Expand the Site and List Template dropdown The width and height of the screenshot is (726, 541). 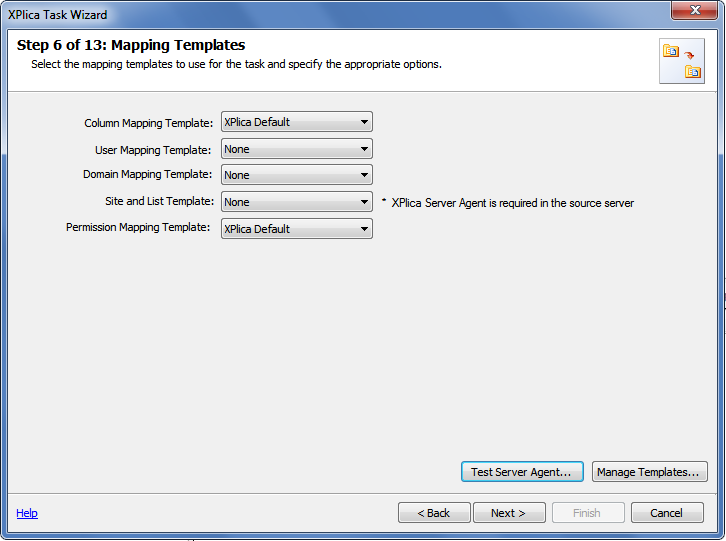(x=297, y=202)
